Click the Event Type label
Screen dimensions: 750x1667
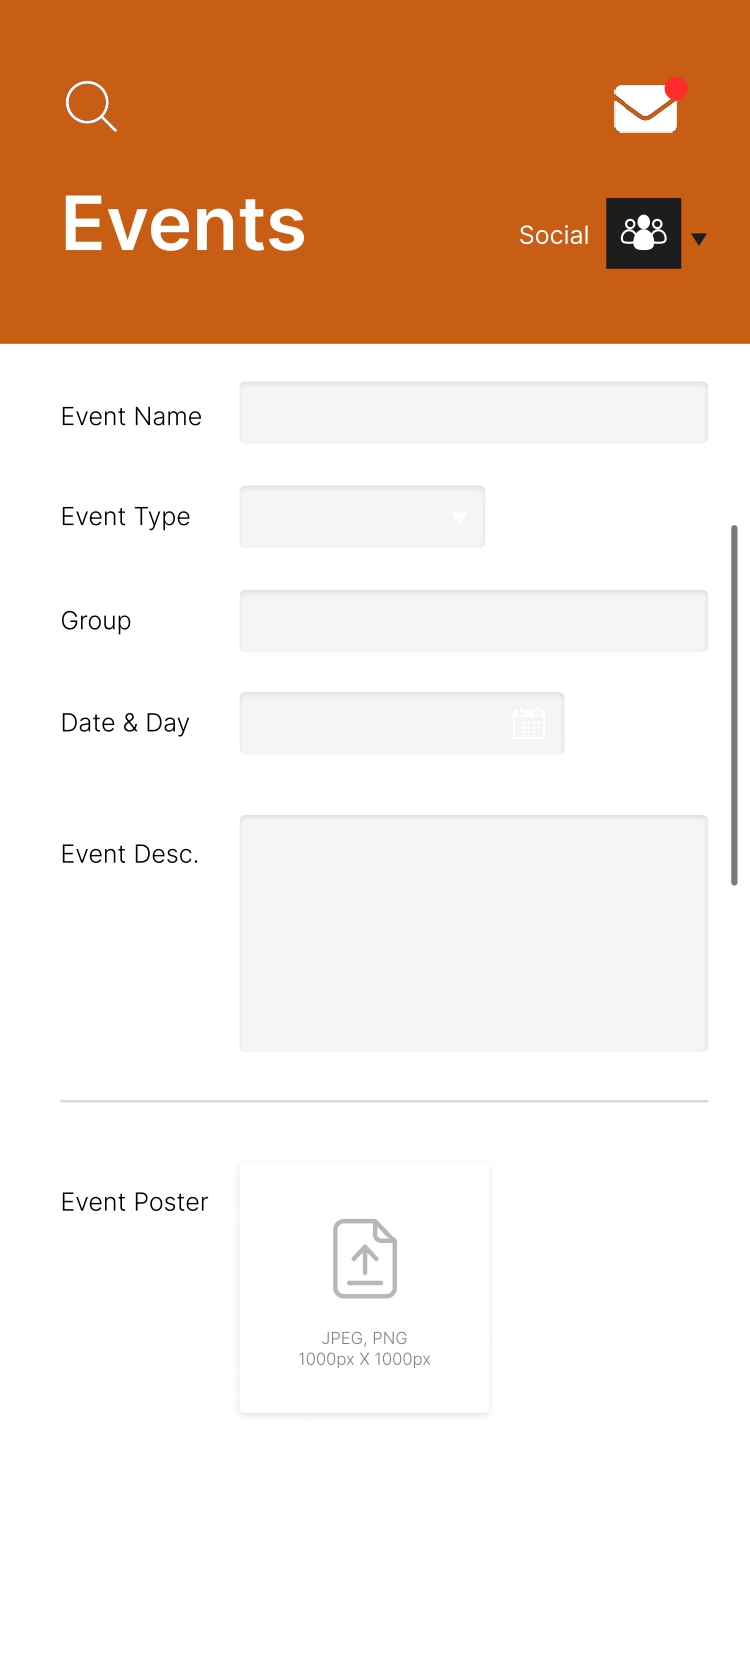pyautogui.click(x=126, y=517)
